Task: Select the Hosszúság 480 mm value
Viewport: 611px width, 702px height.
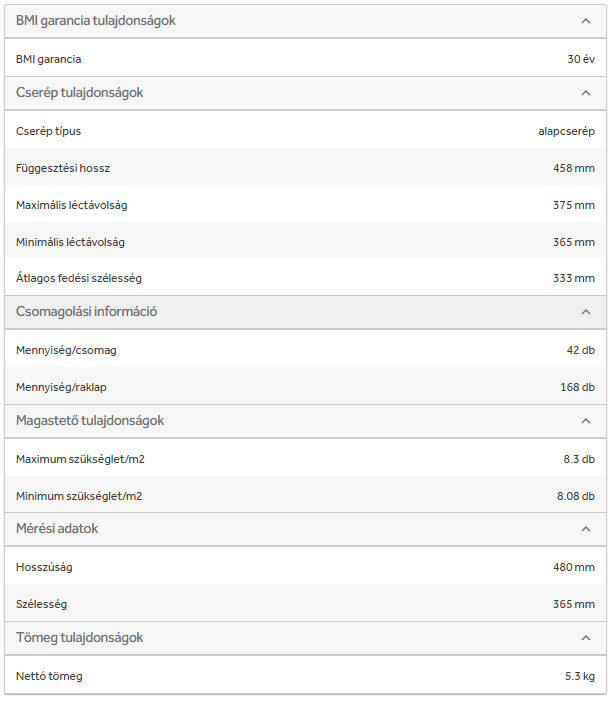Action: 573,568
